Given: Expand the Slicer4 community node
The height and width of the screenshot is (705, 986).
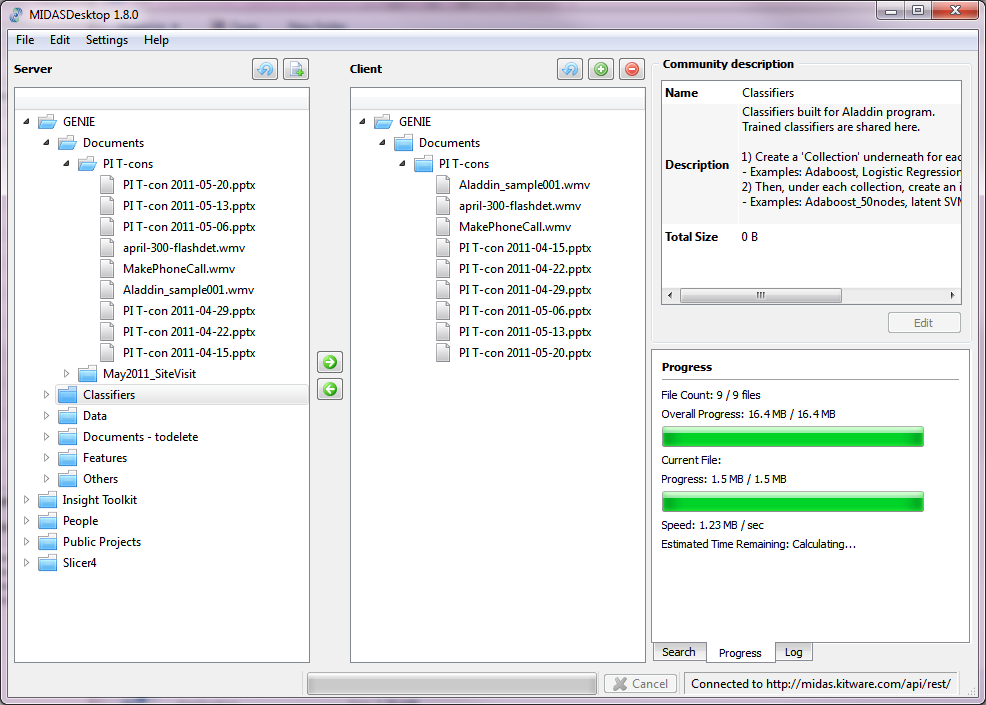Looking at the screenshot, I should [x=27, y=563].
